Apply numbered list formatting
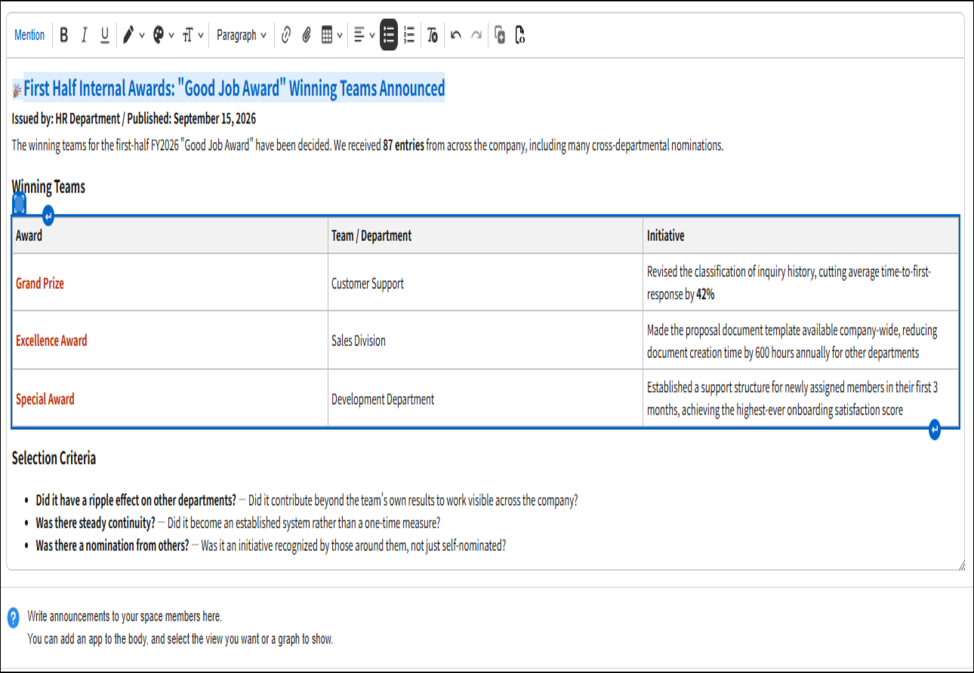Image resolution: width=974 pixels, height=673 pixels. click(409, 35)
